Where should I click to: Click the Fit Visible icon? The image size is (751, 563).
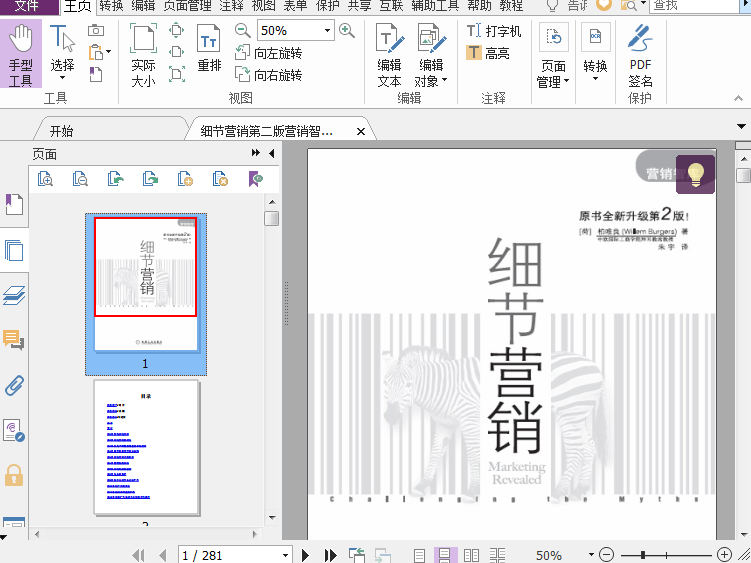(176, 74)
